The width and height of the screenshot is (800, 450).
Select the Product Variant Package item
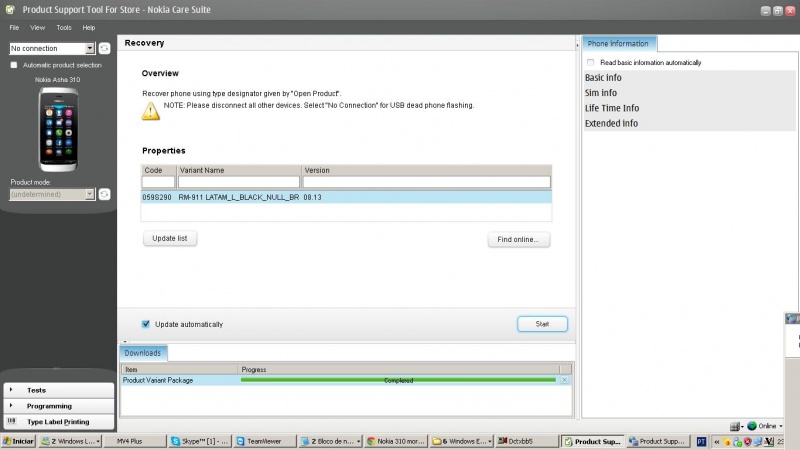pyautogui.click(x=158, y=380)
